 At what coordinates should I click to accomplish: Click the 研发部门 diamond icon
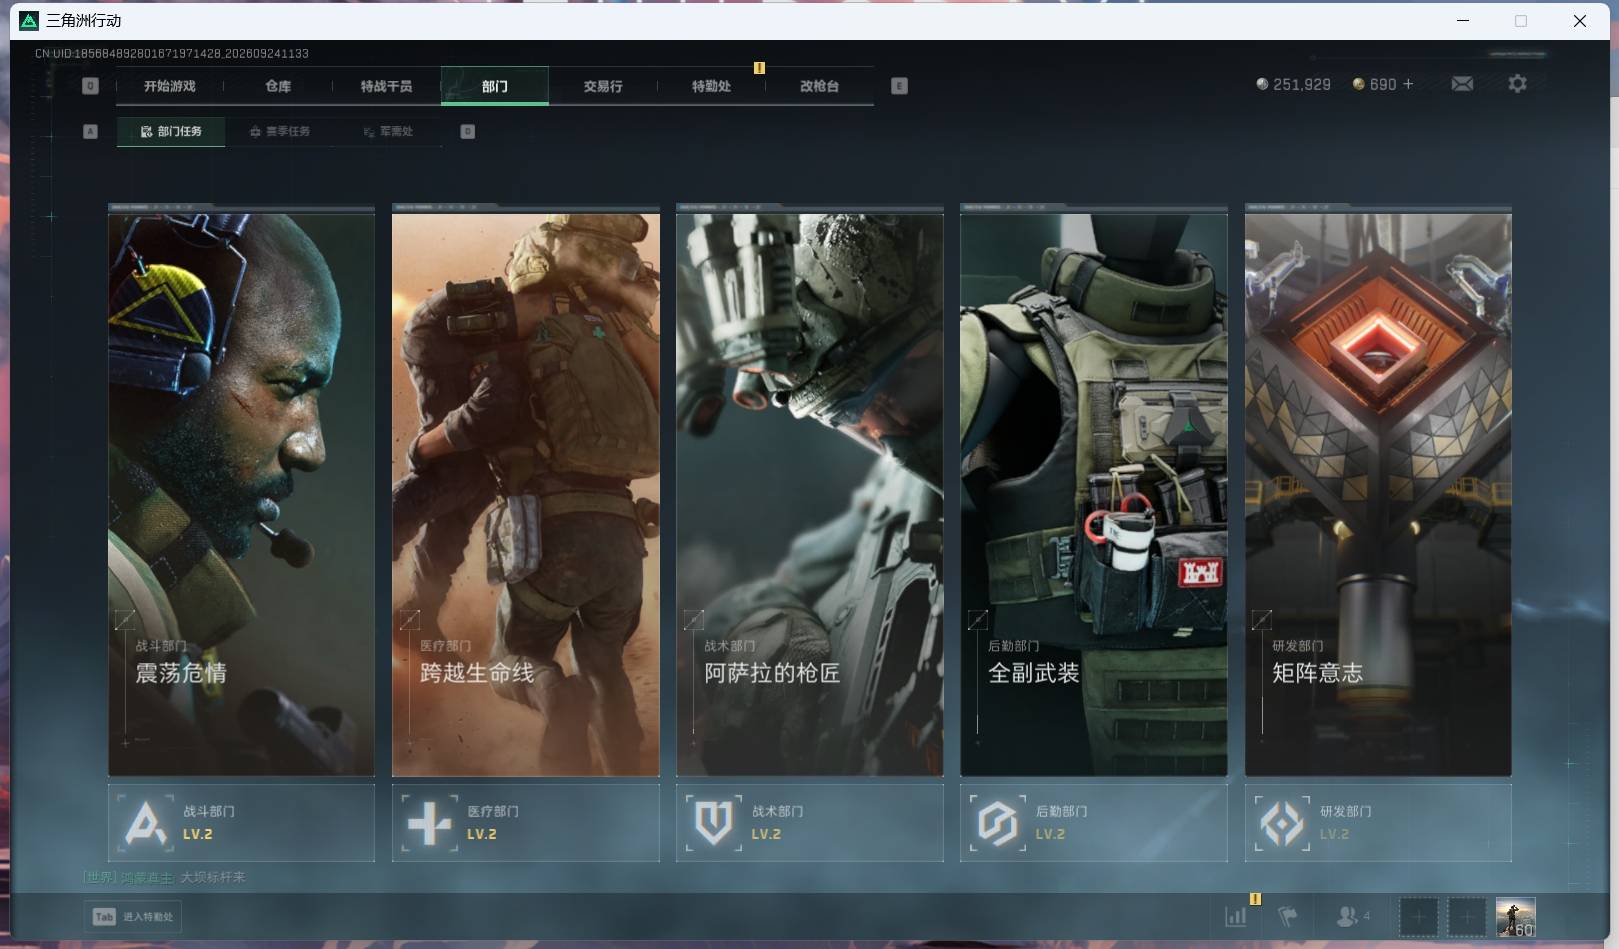(1282, 823)
